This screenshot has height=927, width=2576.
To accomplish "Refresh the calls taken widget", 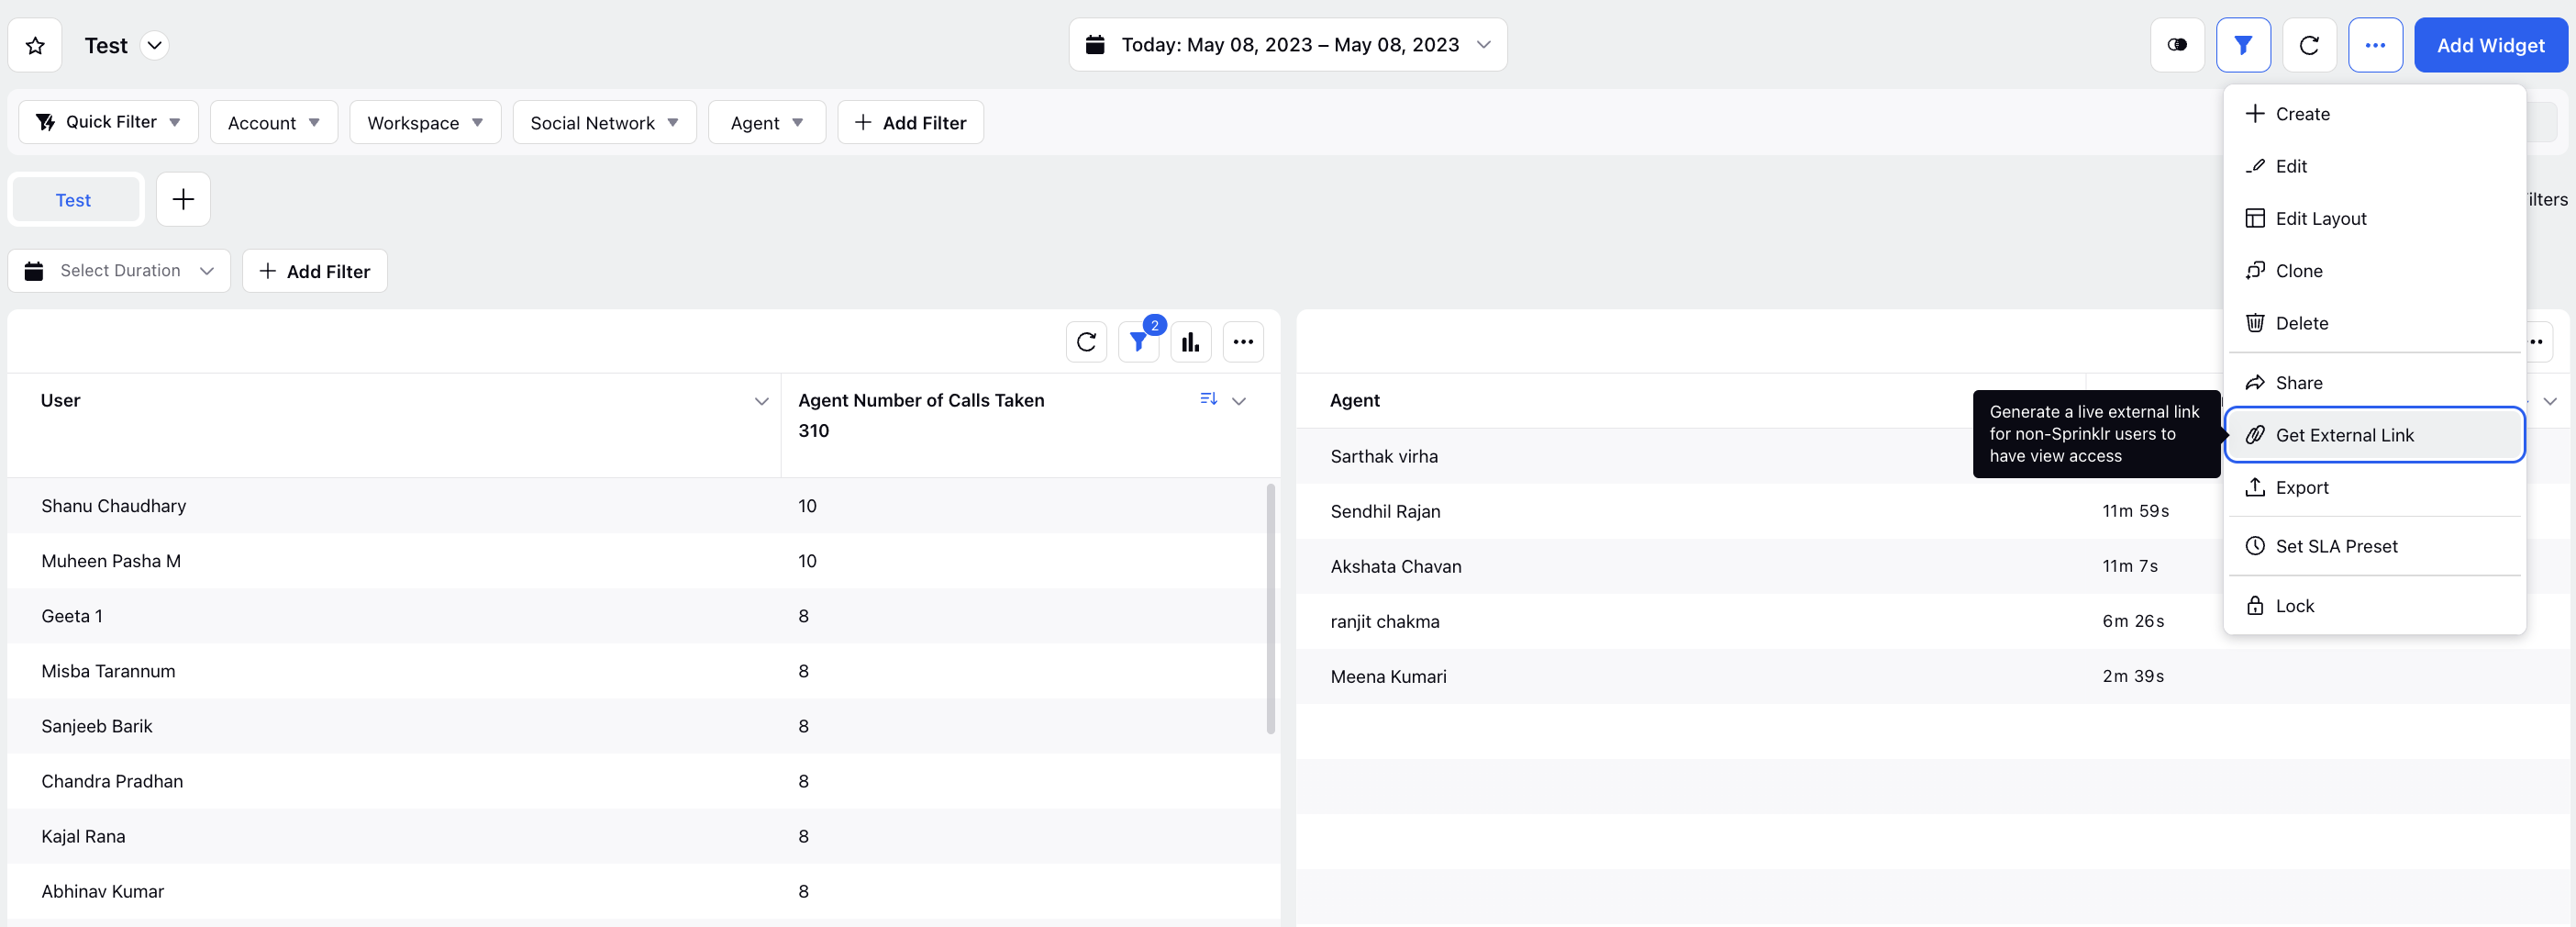I will [1086, 342].
